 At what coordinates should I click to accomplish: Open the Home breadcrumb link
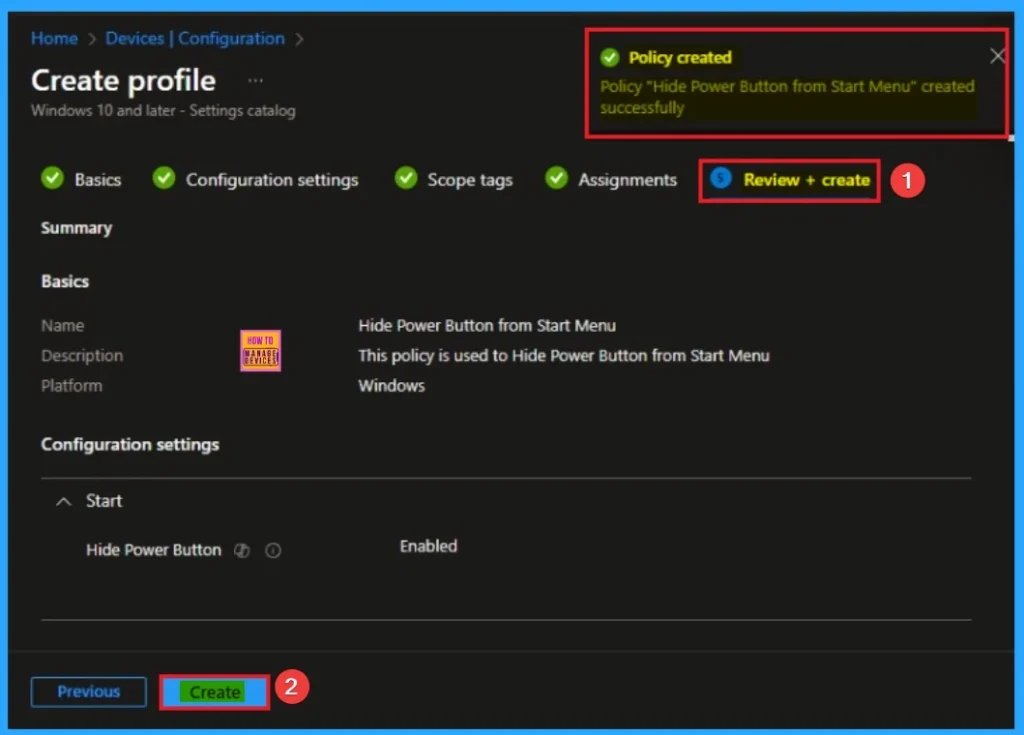(x=55, y=39)
